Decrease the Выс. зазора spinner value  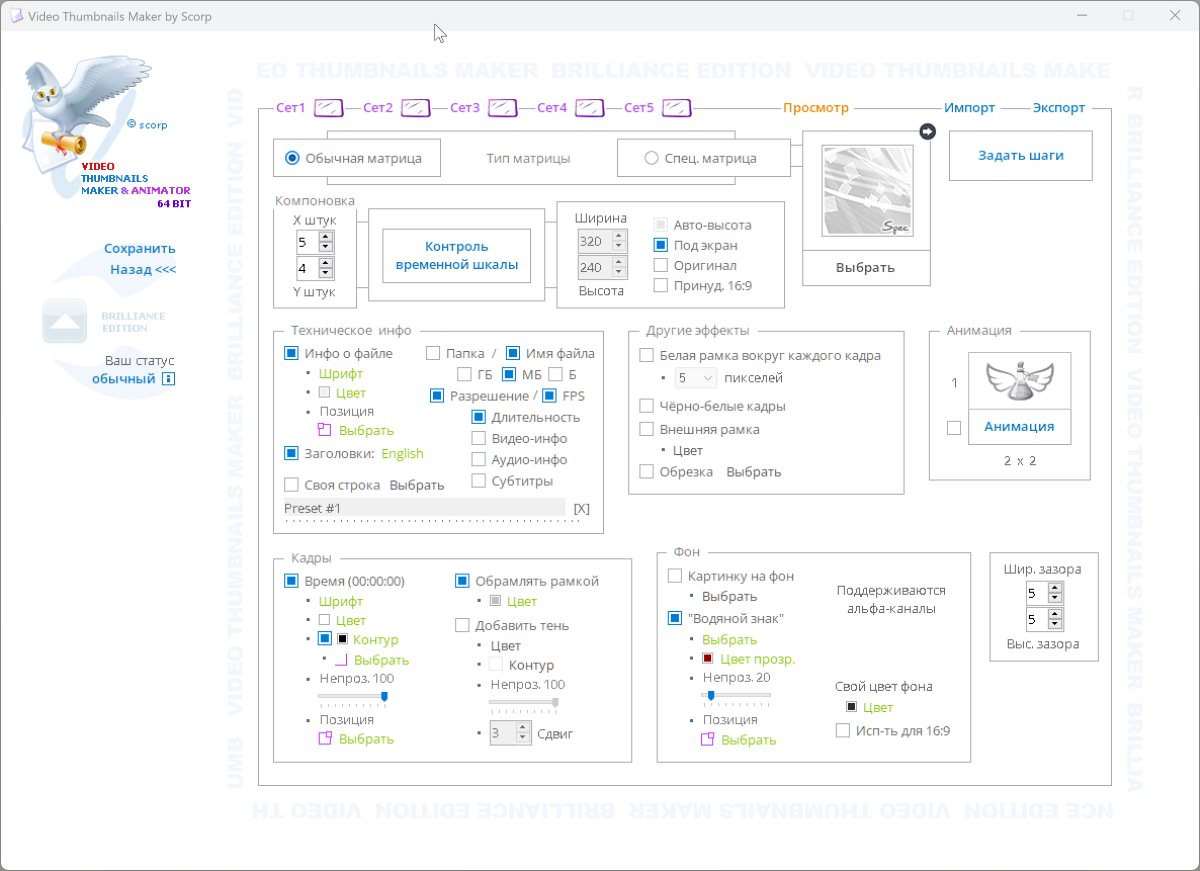click(1056, 624)
